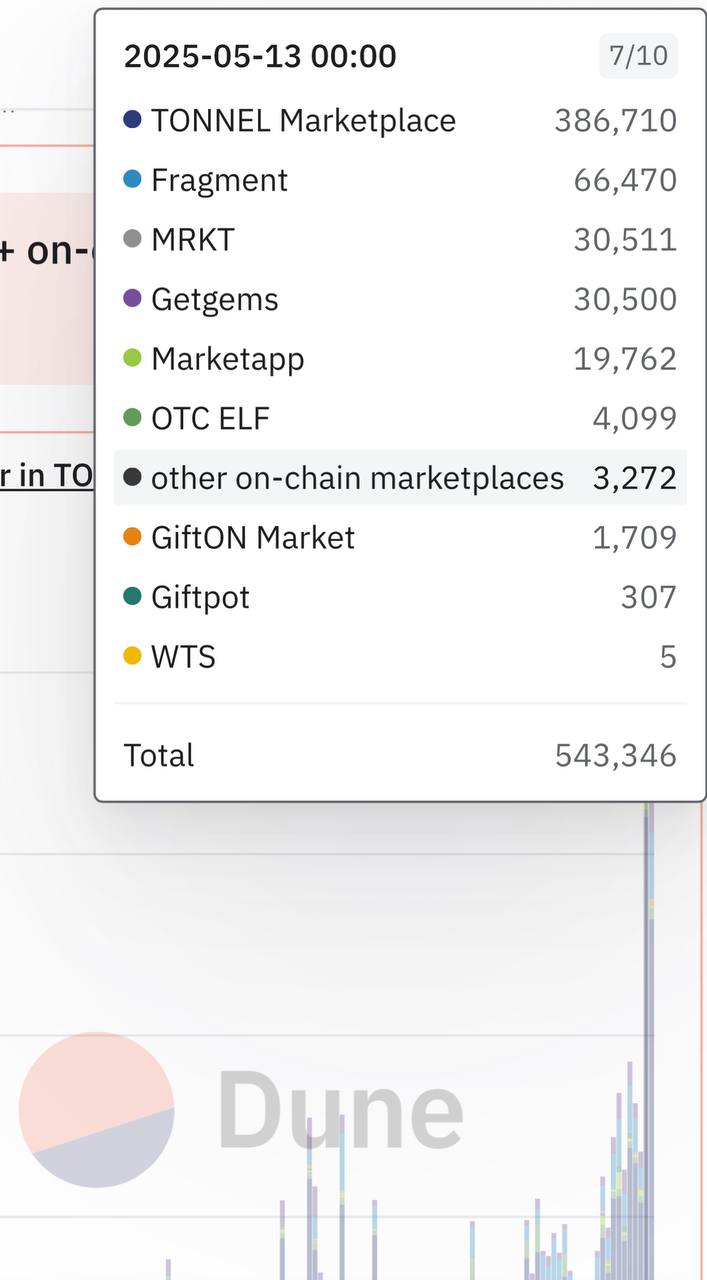Click the orange GiftON Market dot
The width and height of the screenshot is (707, 1280).
point(132,538)
